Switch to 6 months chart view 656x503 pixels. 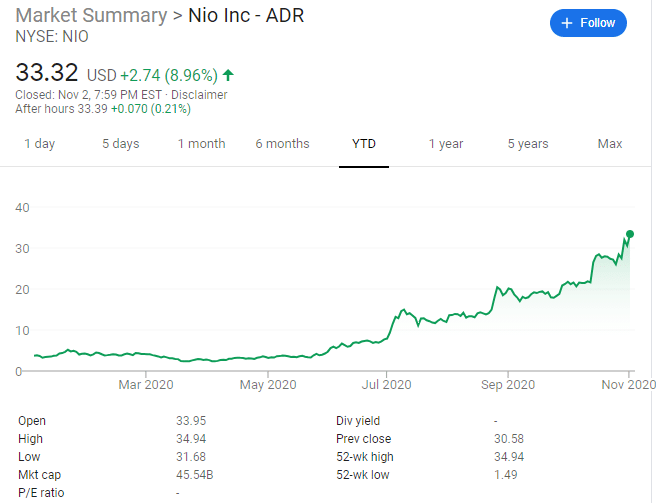click(282, 144)
